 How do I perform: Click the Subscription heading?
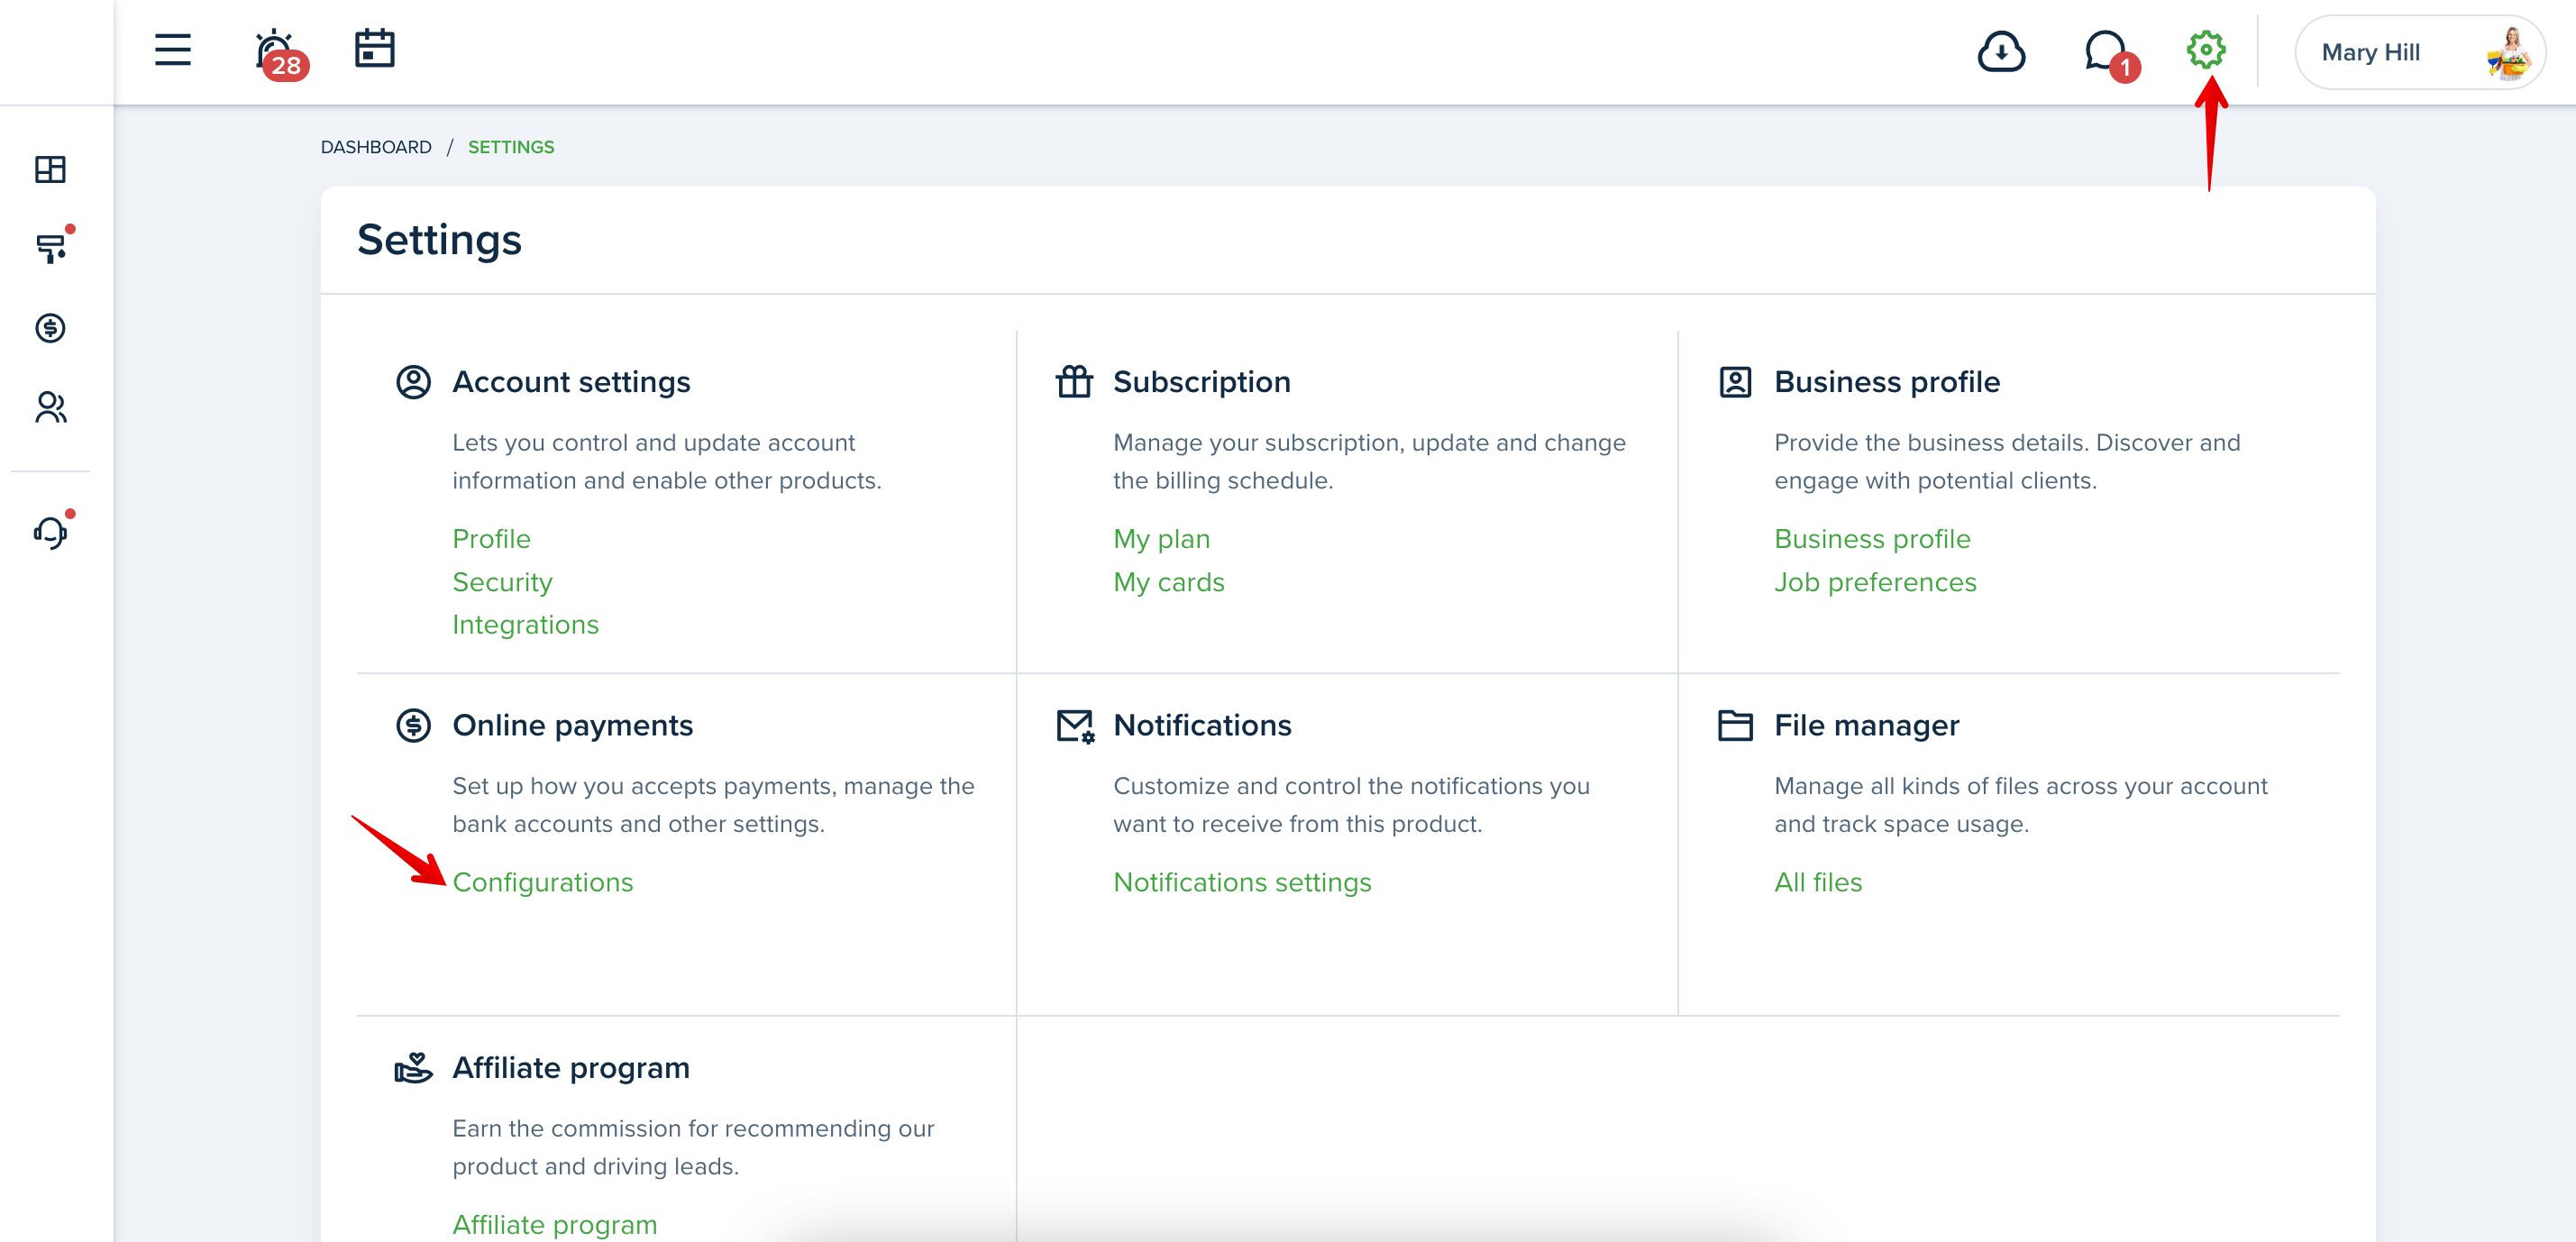(1201, 382)
